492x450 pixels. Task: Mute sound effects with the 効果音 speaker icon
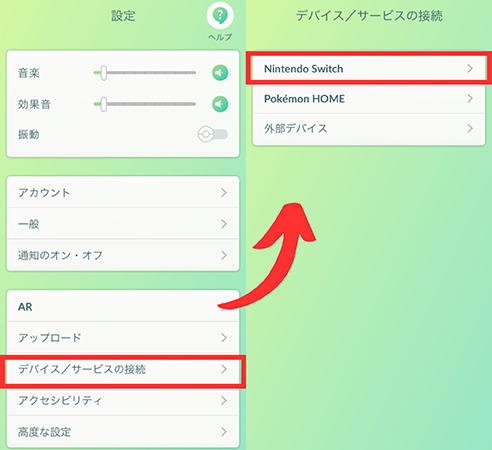pyautogui.click(x=220, y=104)
